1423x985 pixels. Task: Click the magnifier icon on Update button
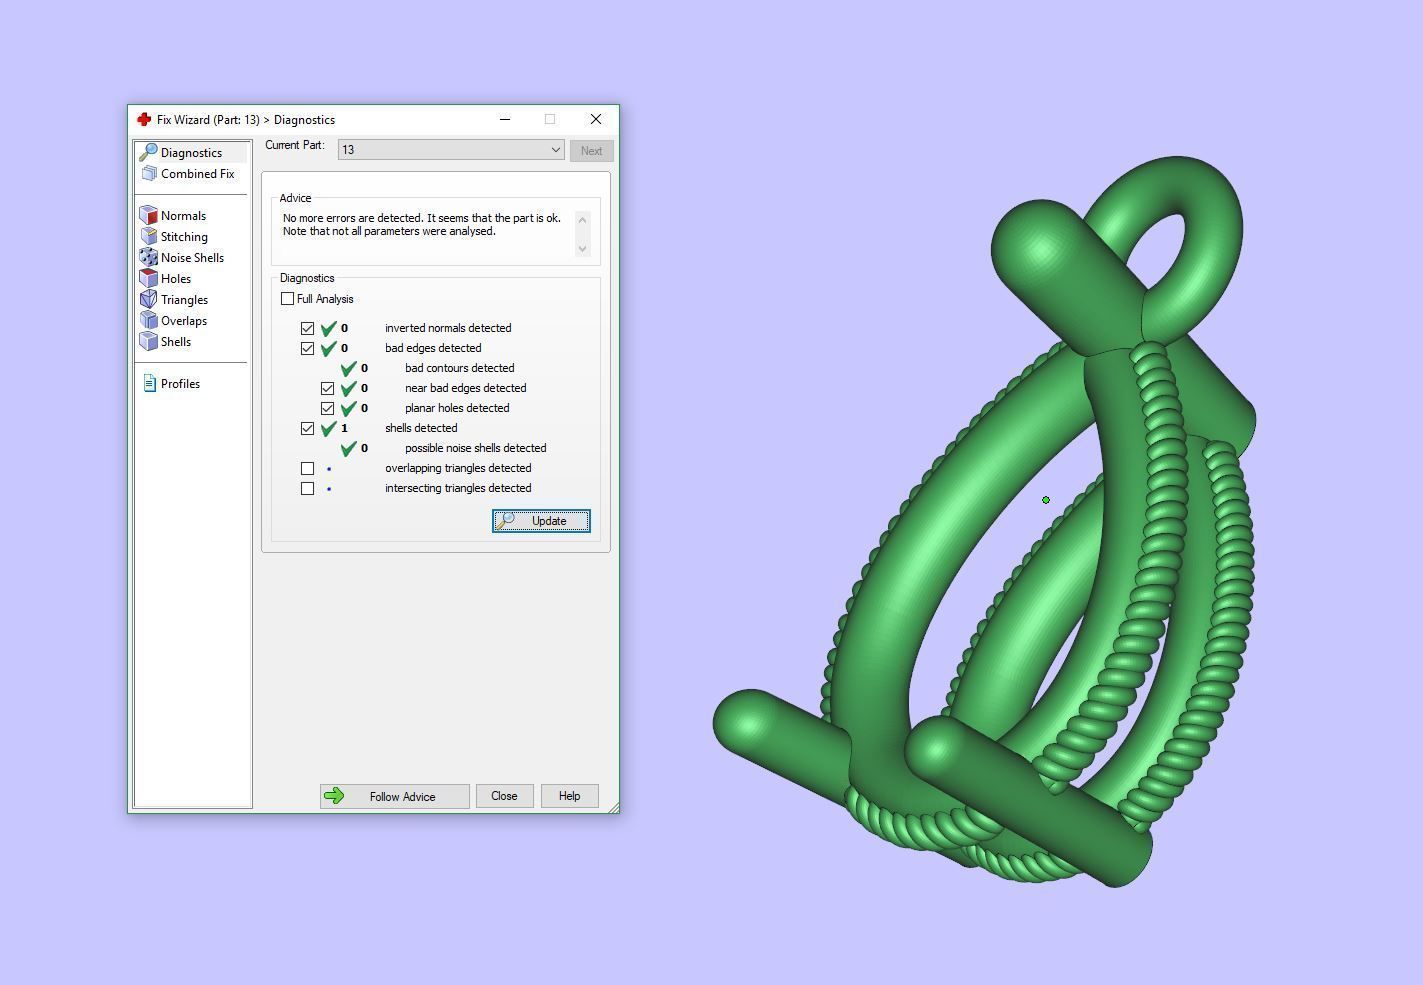[x=507, y=520]
